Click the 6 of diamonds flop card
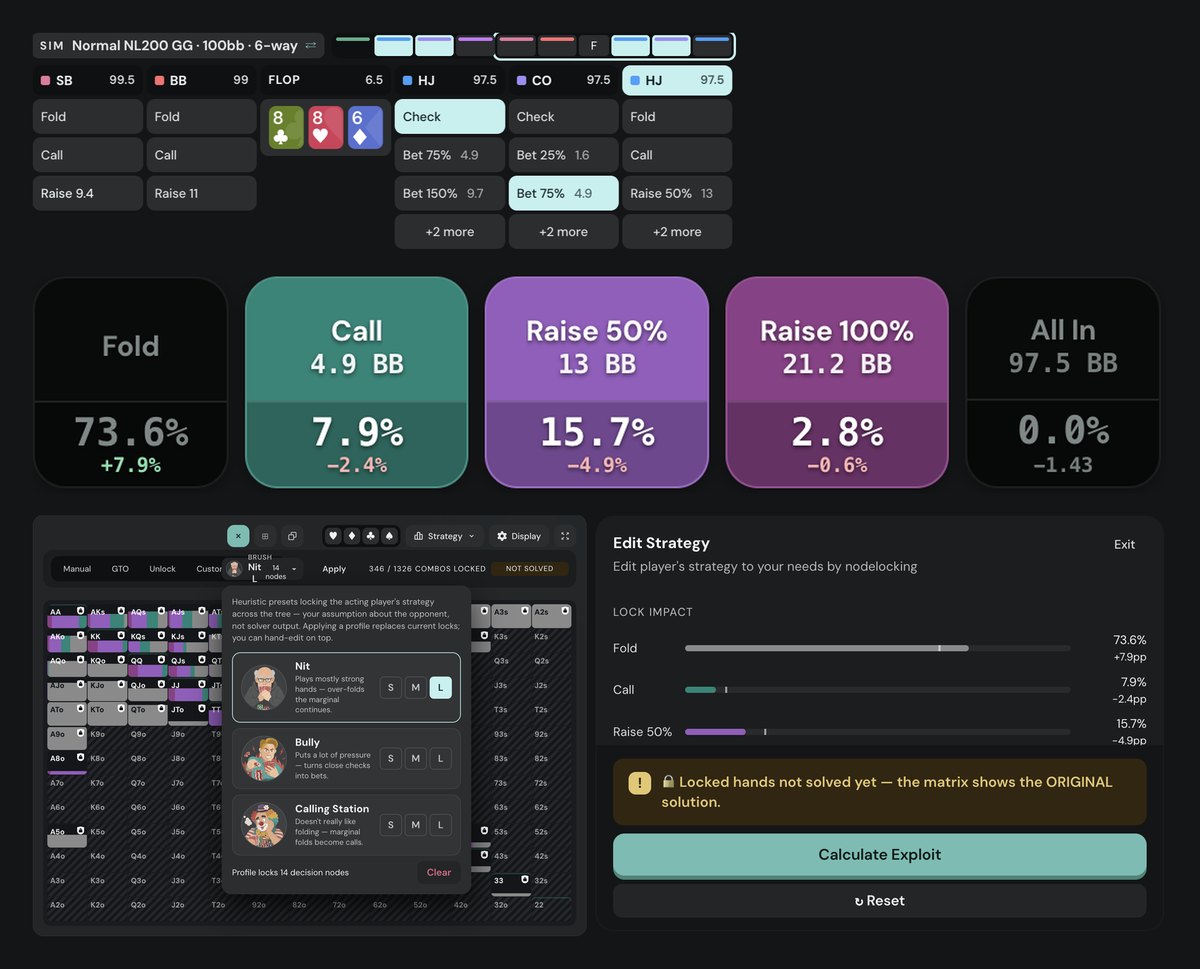This screenshot has height=969, width=1200. click(365, 128)
